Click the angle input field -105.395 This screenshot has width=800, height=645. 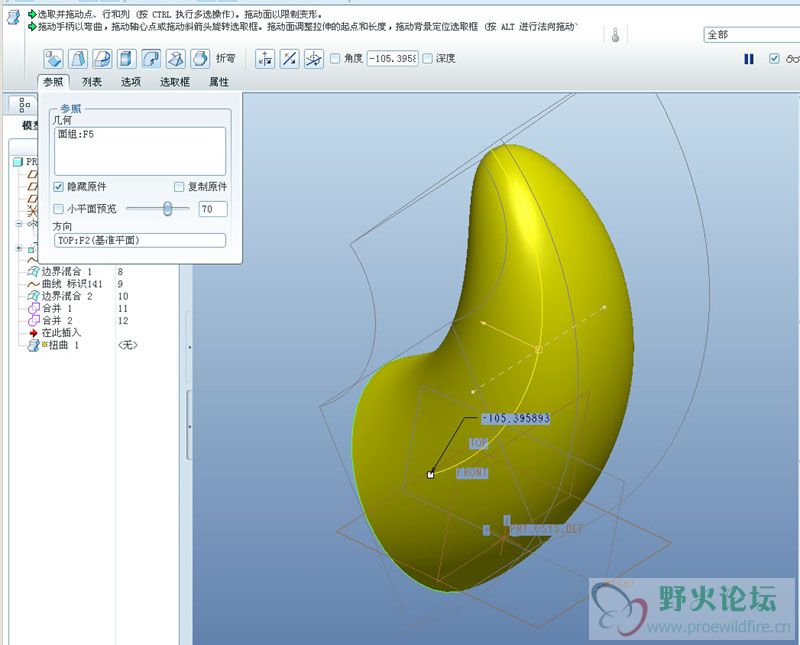392,59
